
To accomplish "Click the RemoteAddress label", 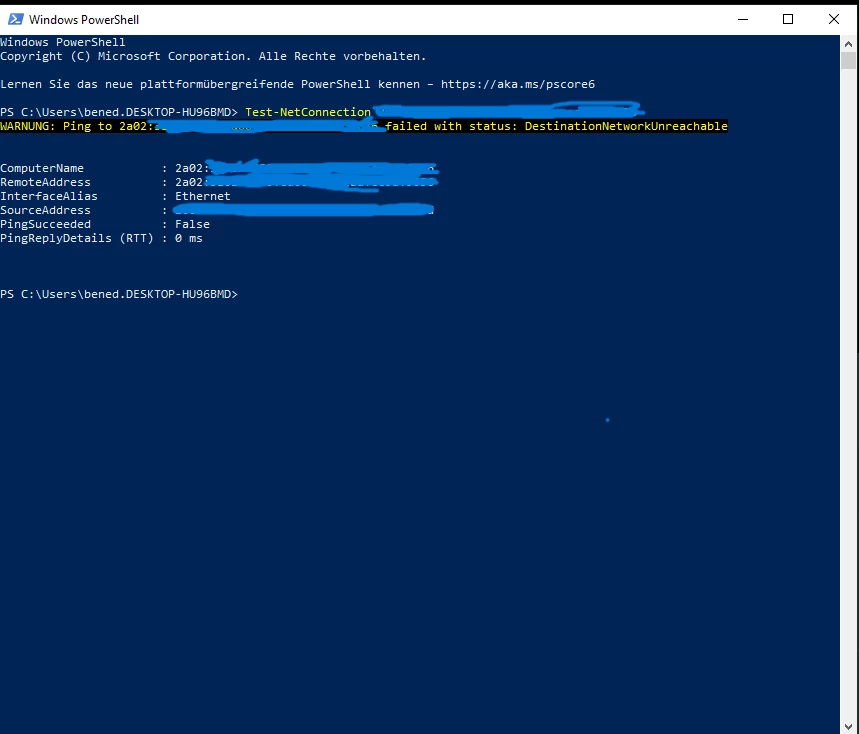I will 45,182.
